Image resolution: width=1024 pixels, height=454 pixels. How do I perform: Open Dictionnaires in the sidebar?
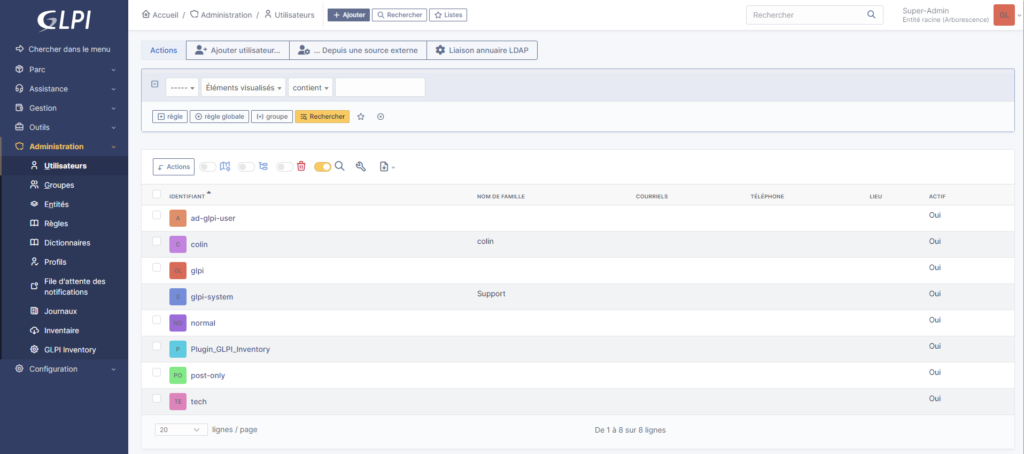point(67,243)
